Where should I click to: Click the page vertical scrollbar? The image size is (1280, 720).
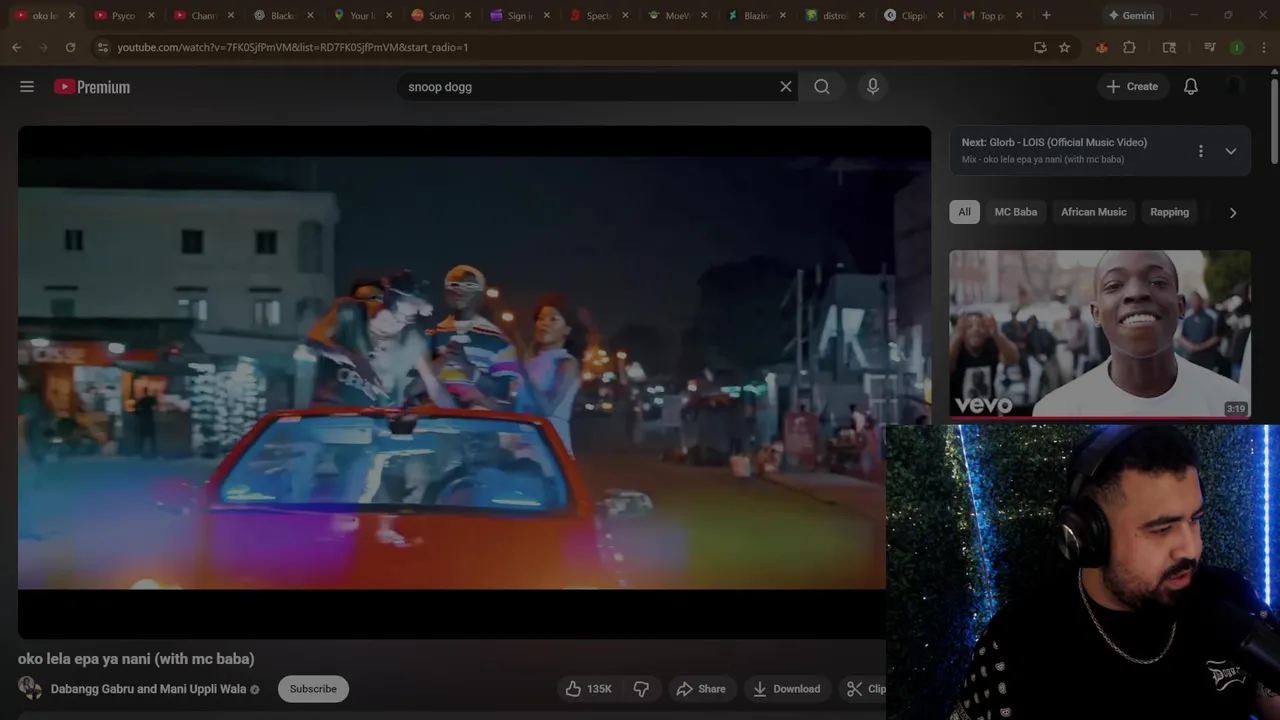click(x=1274, y=120)
